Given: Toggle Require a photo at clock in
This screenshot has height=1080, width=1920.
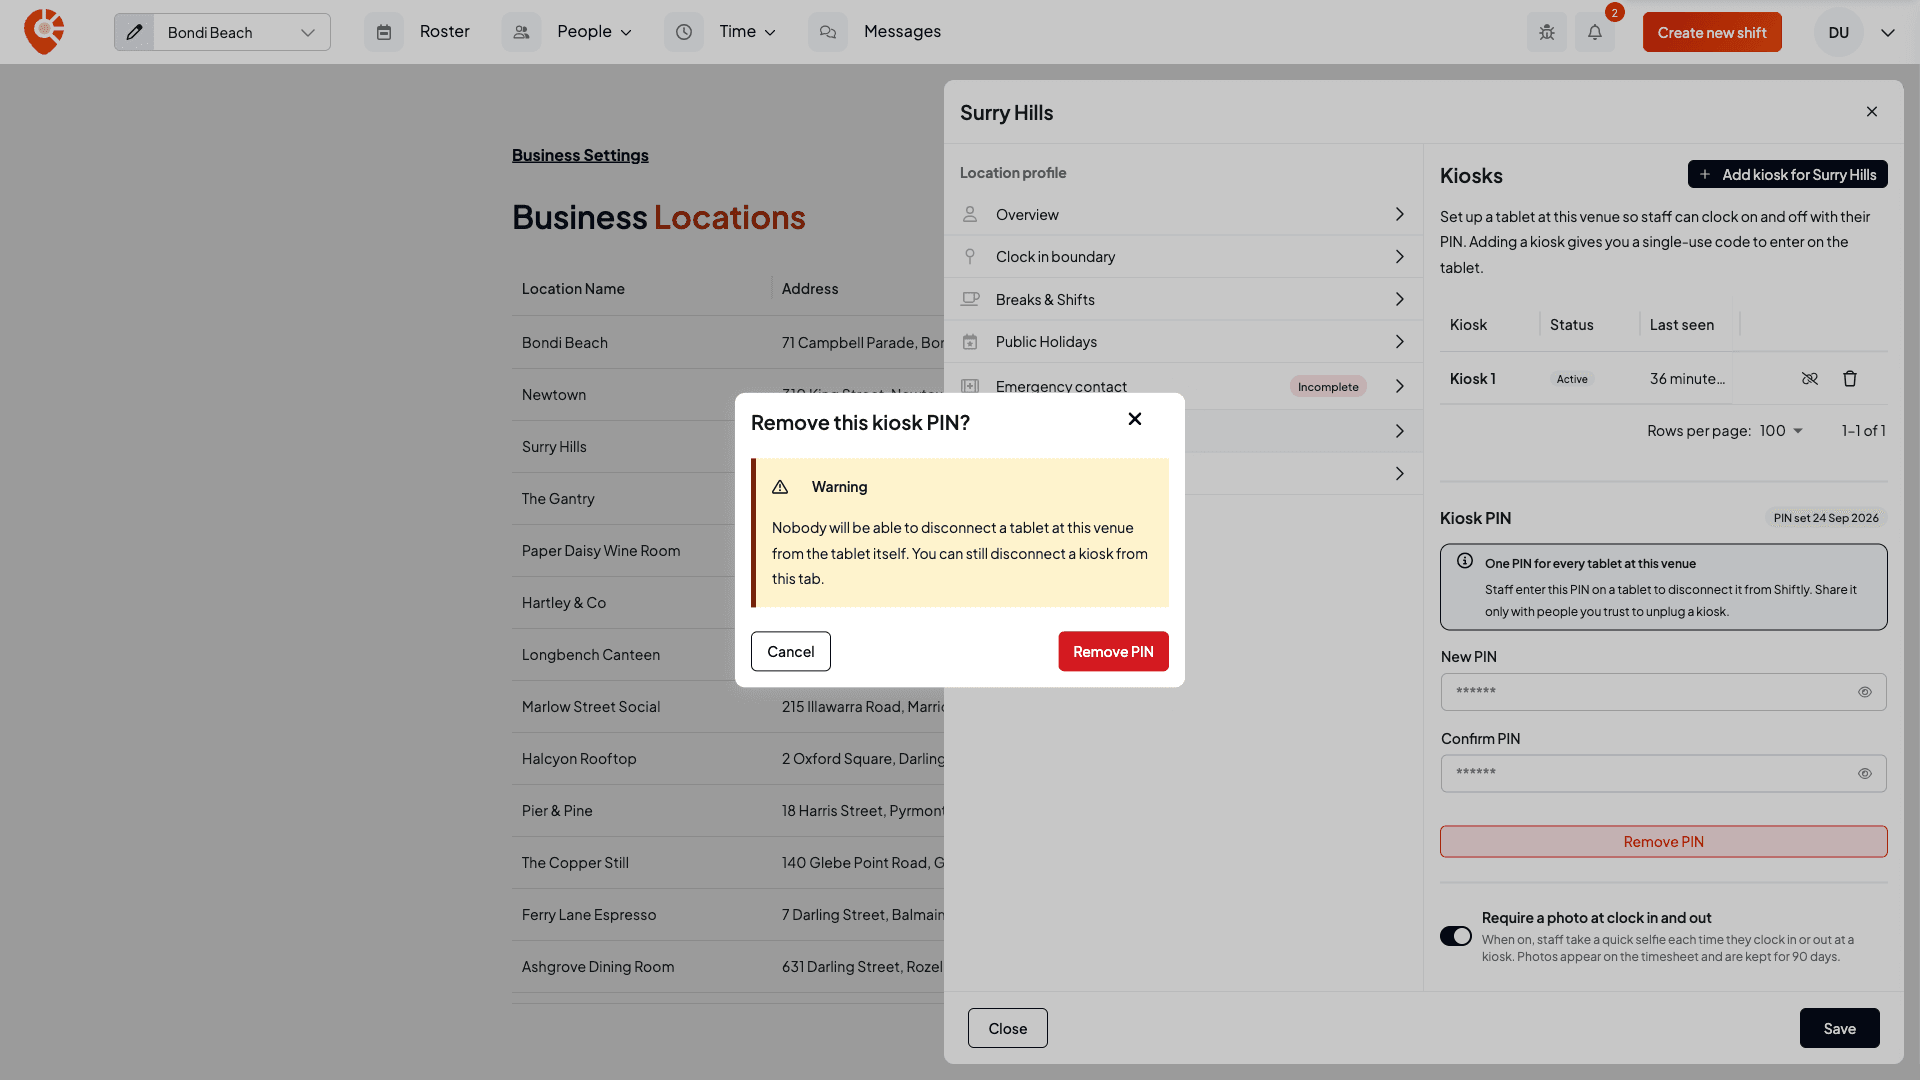Looking at the screenshot, I should [1456, 936].
